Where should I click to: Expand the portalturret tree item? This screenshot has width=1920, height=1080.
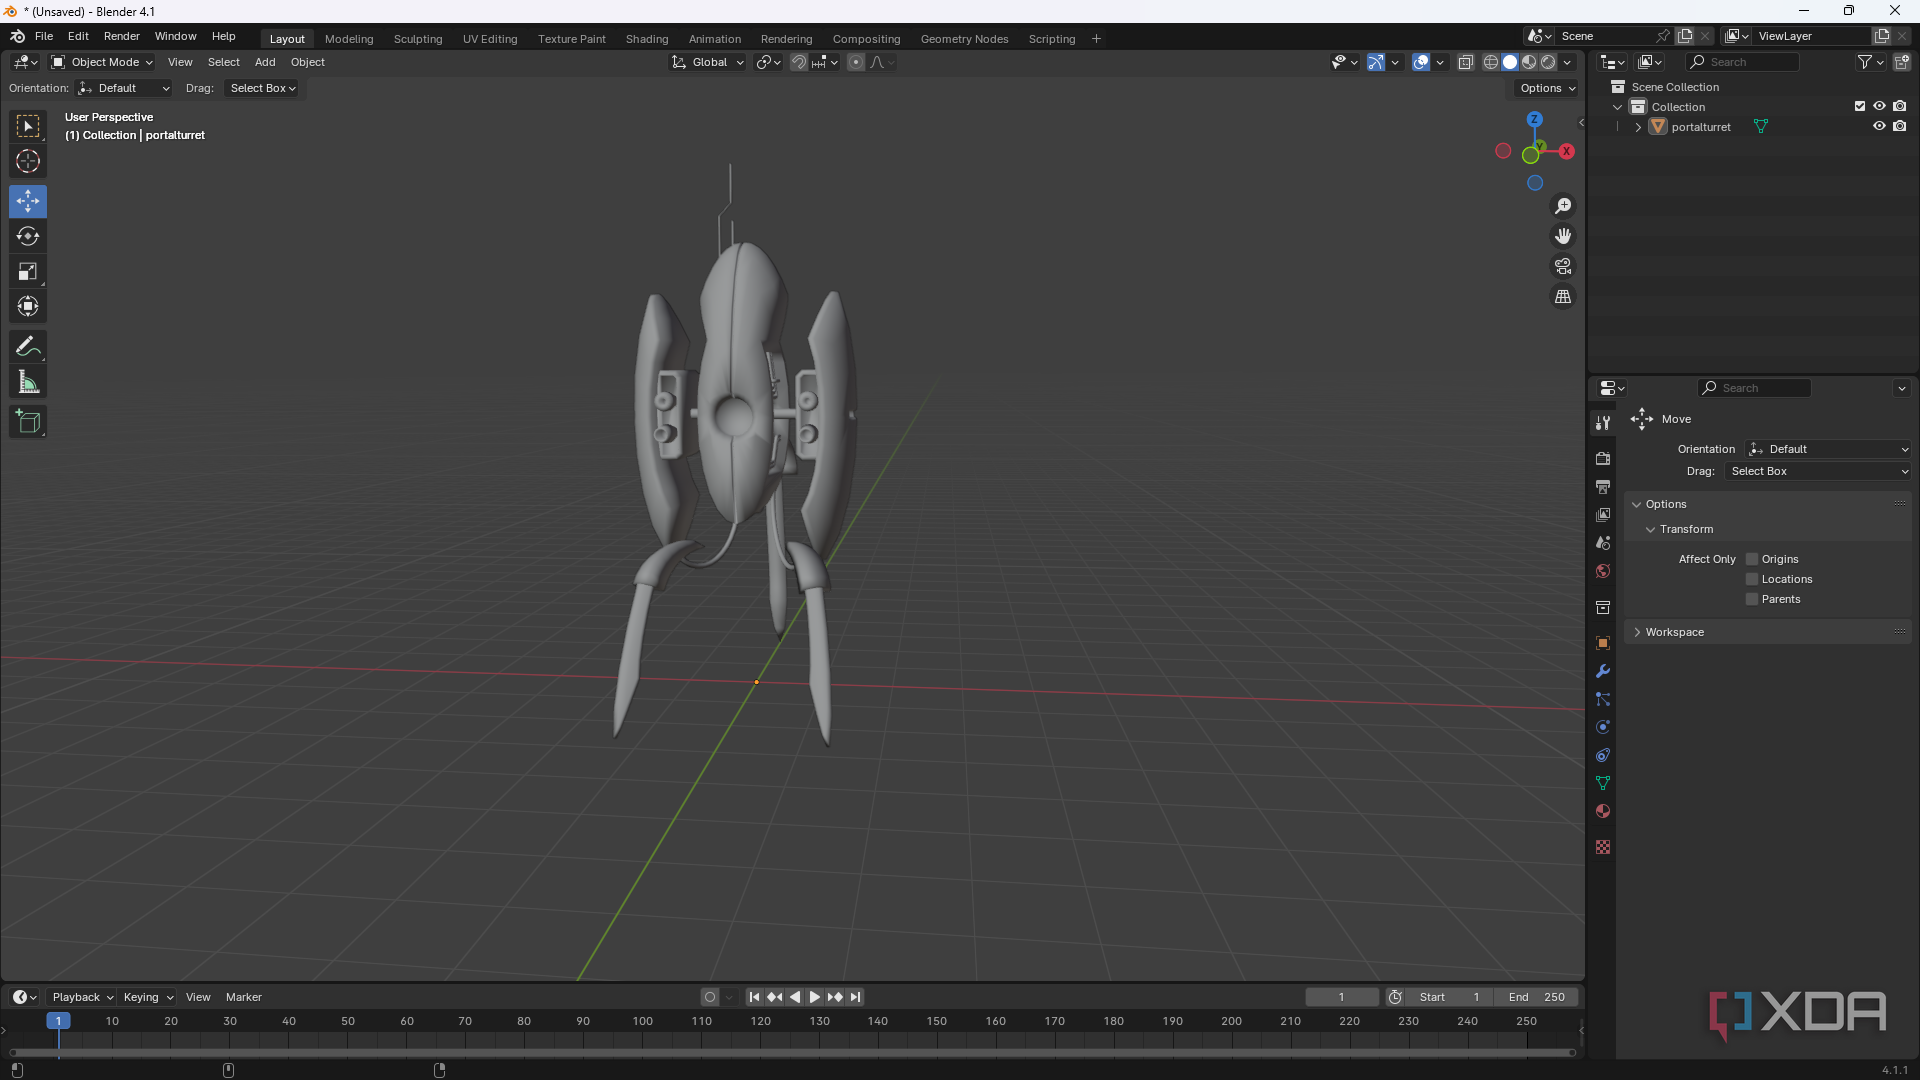1638,127
